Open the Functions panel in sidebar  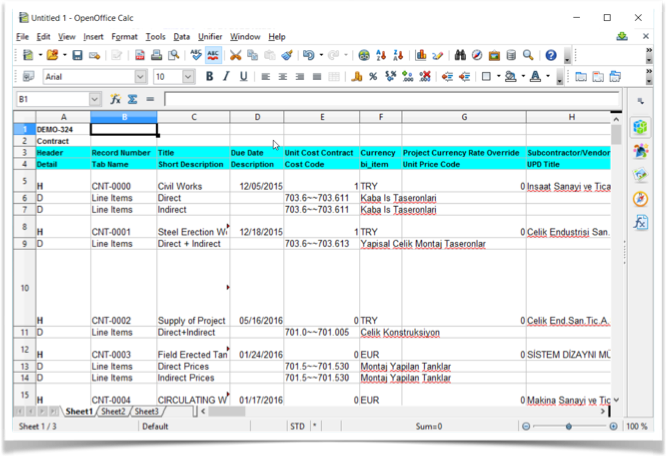[x=640, y=223]
